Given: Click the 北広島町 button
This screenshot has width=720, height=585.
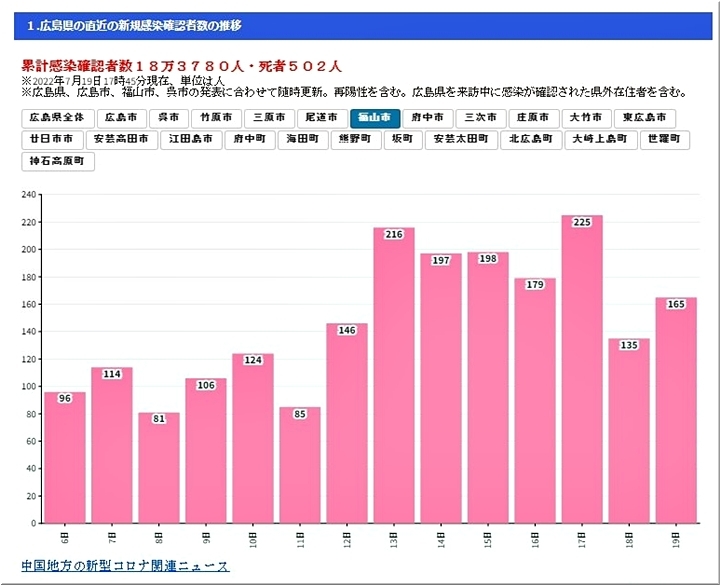Looking at the screenshot, I should [531, 140].
